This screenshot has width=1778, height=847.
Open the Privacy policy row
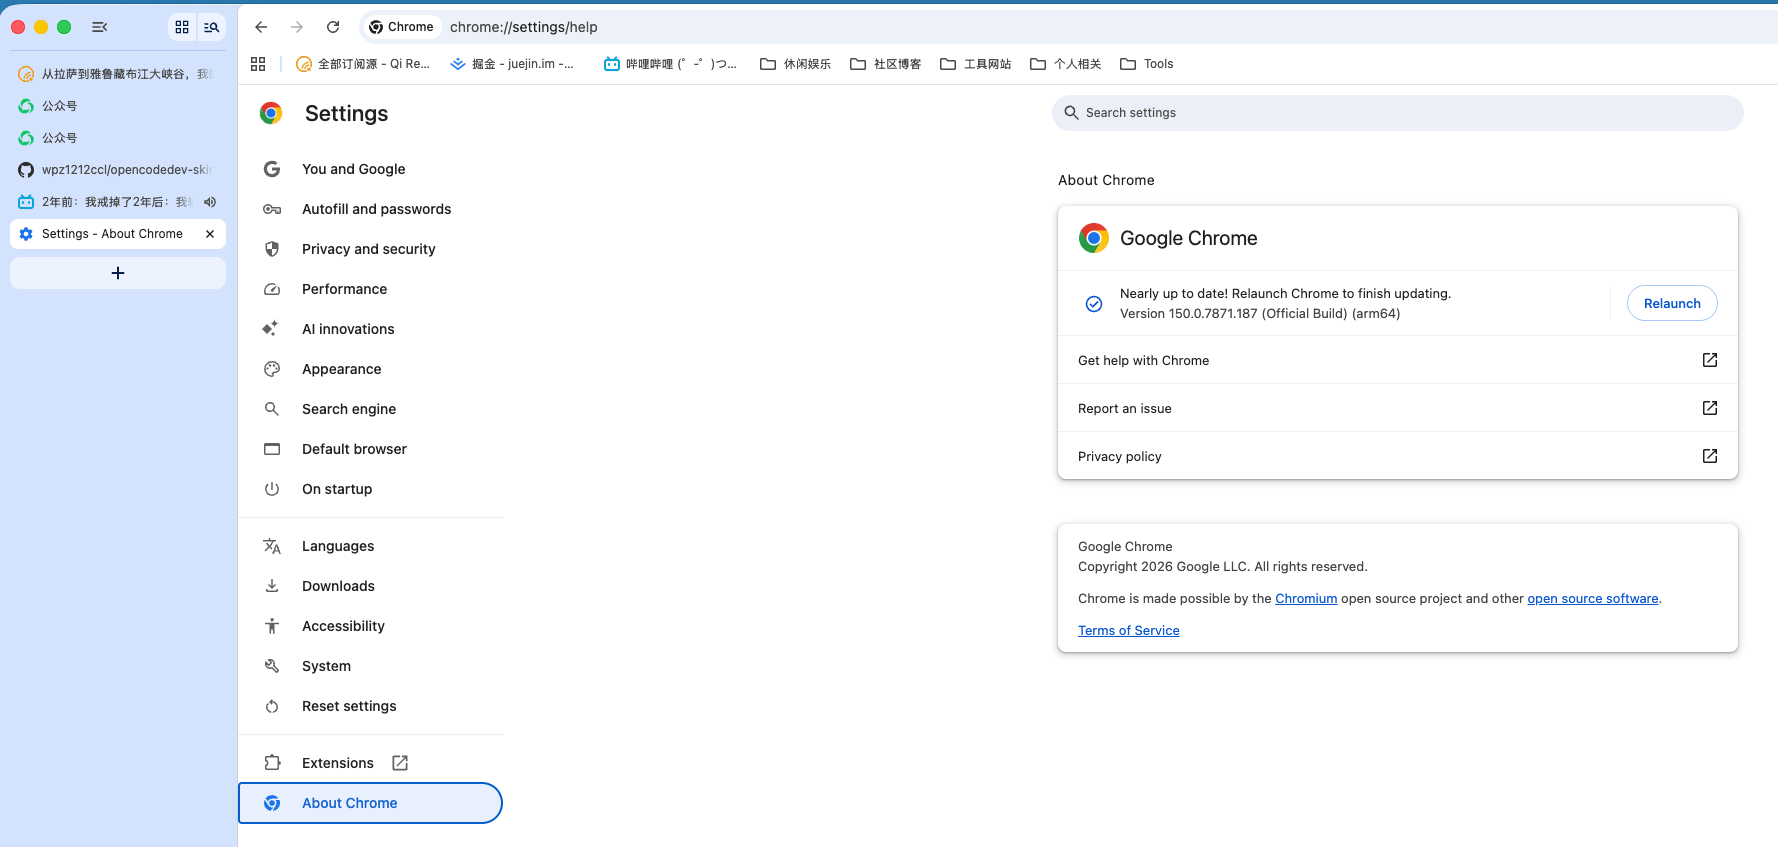tap(1397, 456)
